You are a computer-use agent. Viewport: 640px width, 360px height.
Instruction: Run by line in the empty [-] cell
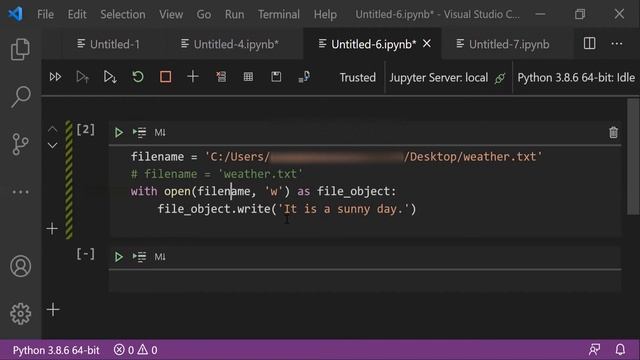pyautogui.click(x=139, y=257)
